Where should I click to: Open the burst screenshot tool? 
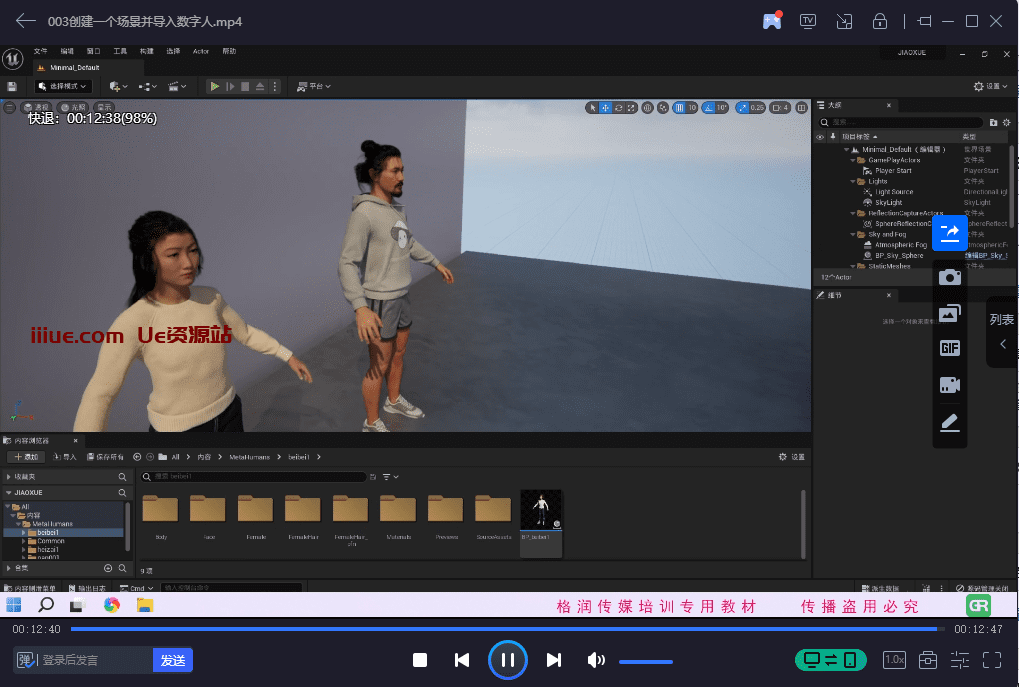(x=949, y=313)
